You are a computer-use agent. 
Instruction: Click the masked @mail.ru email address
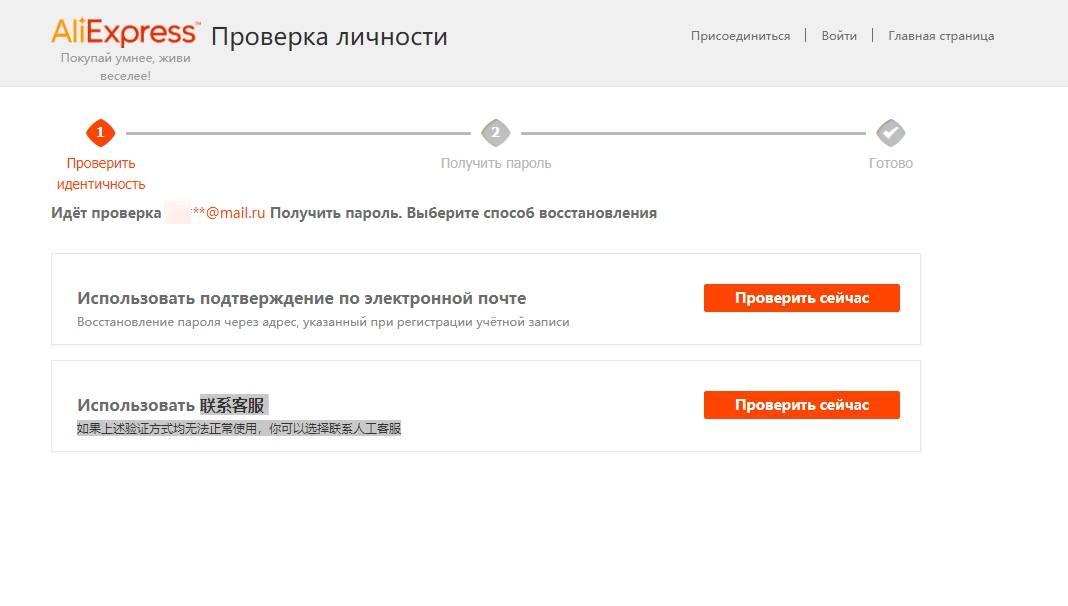pos(228,213)
